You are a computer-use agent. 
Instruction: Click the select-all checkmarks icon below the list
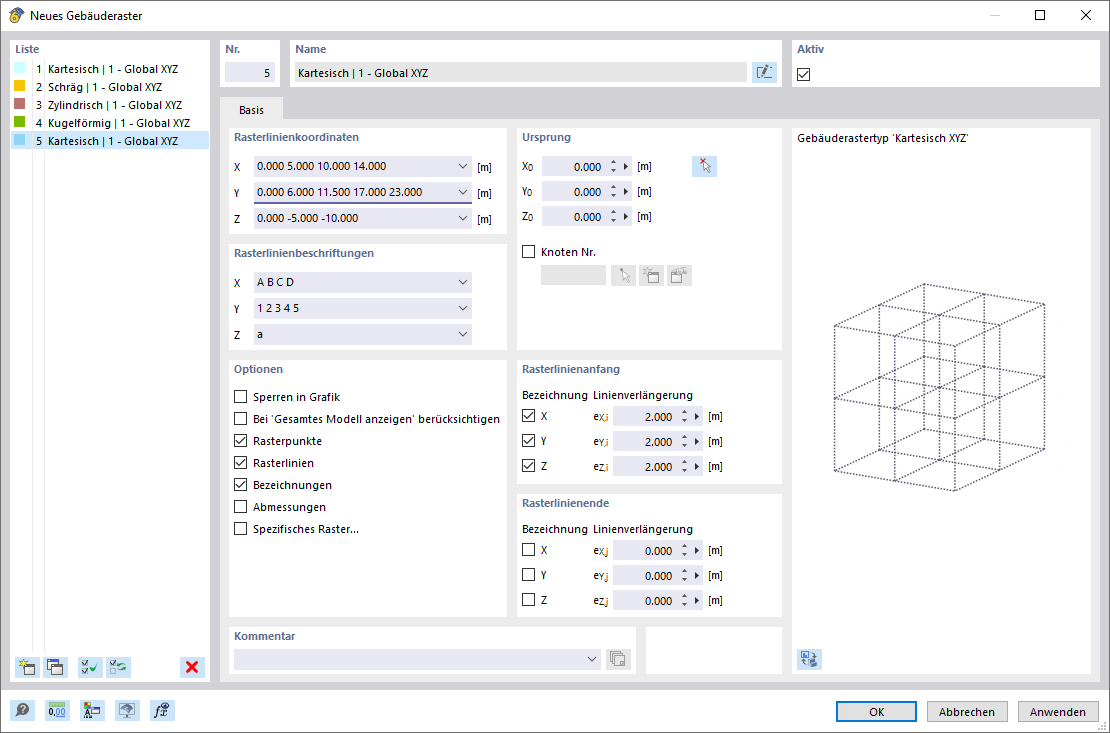click(91, 666)
